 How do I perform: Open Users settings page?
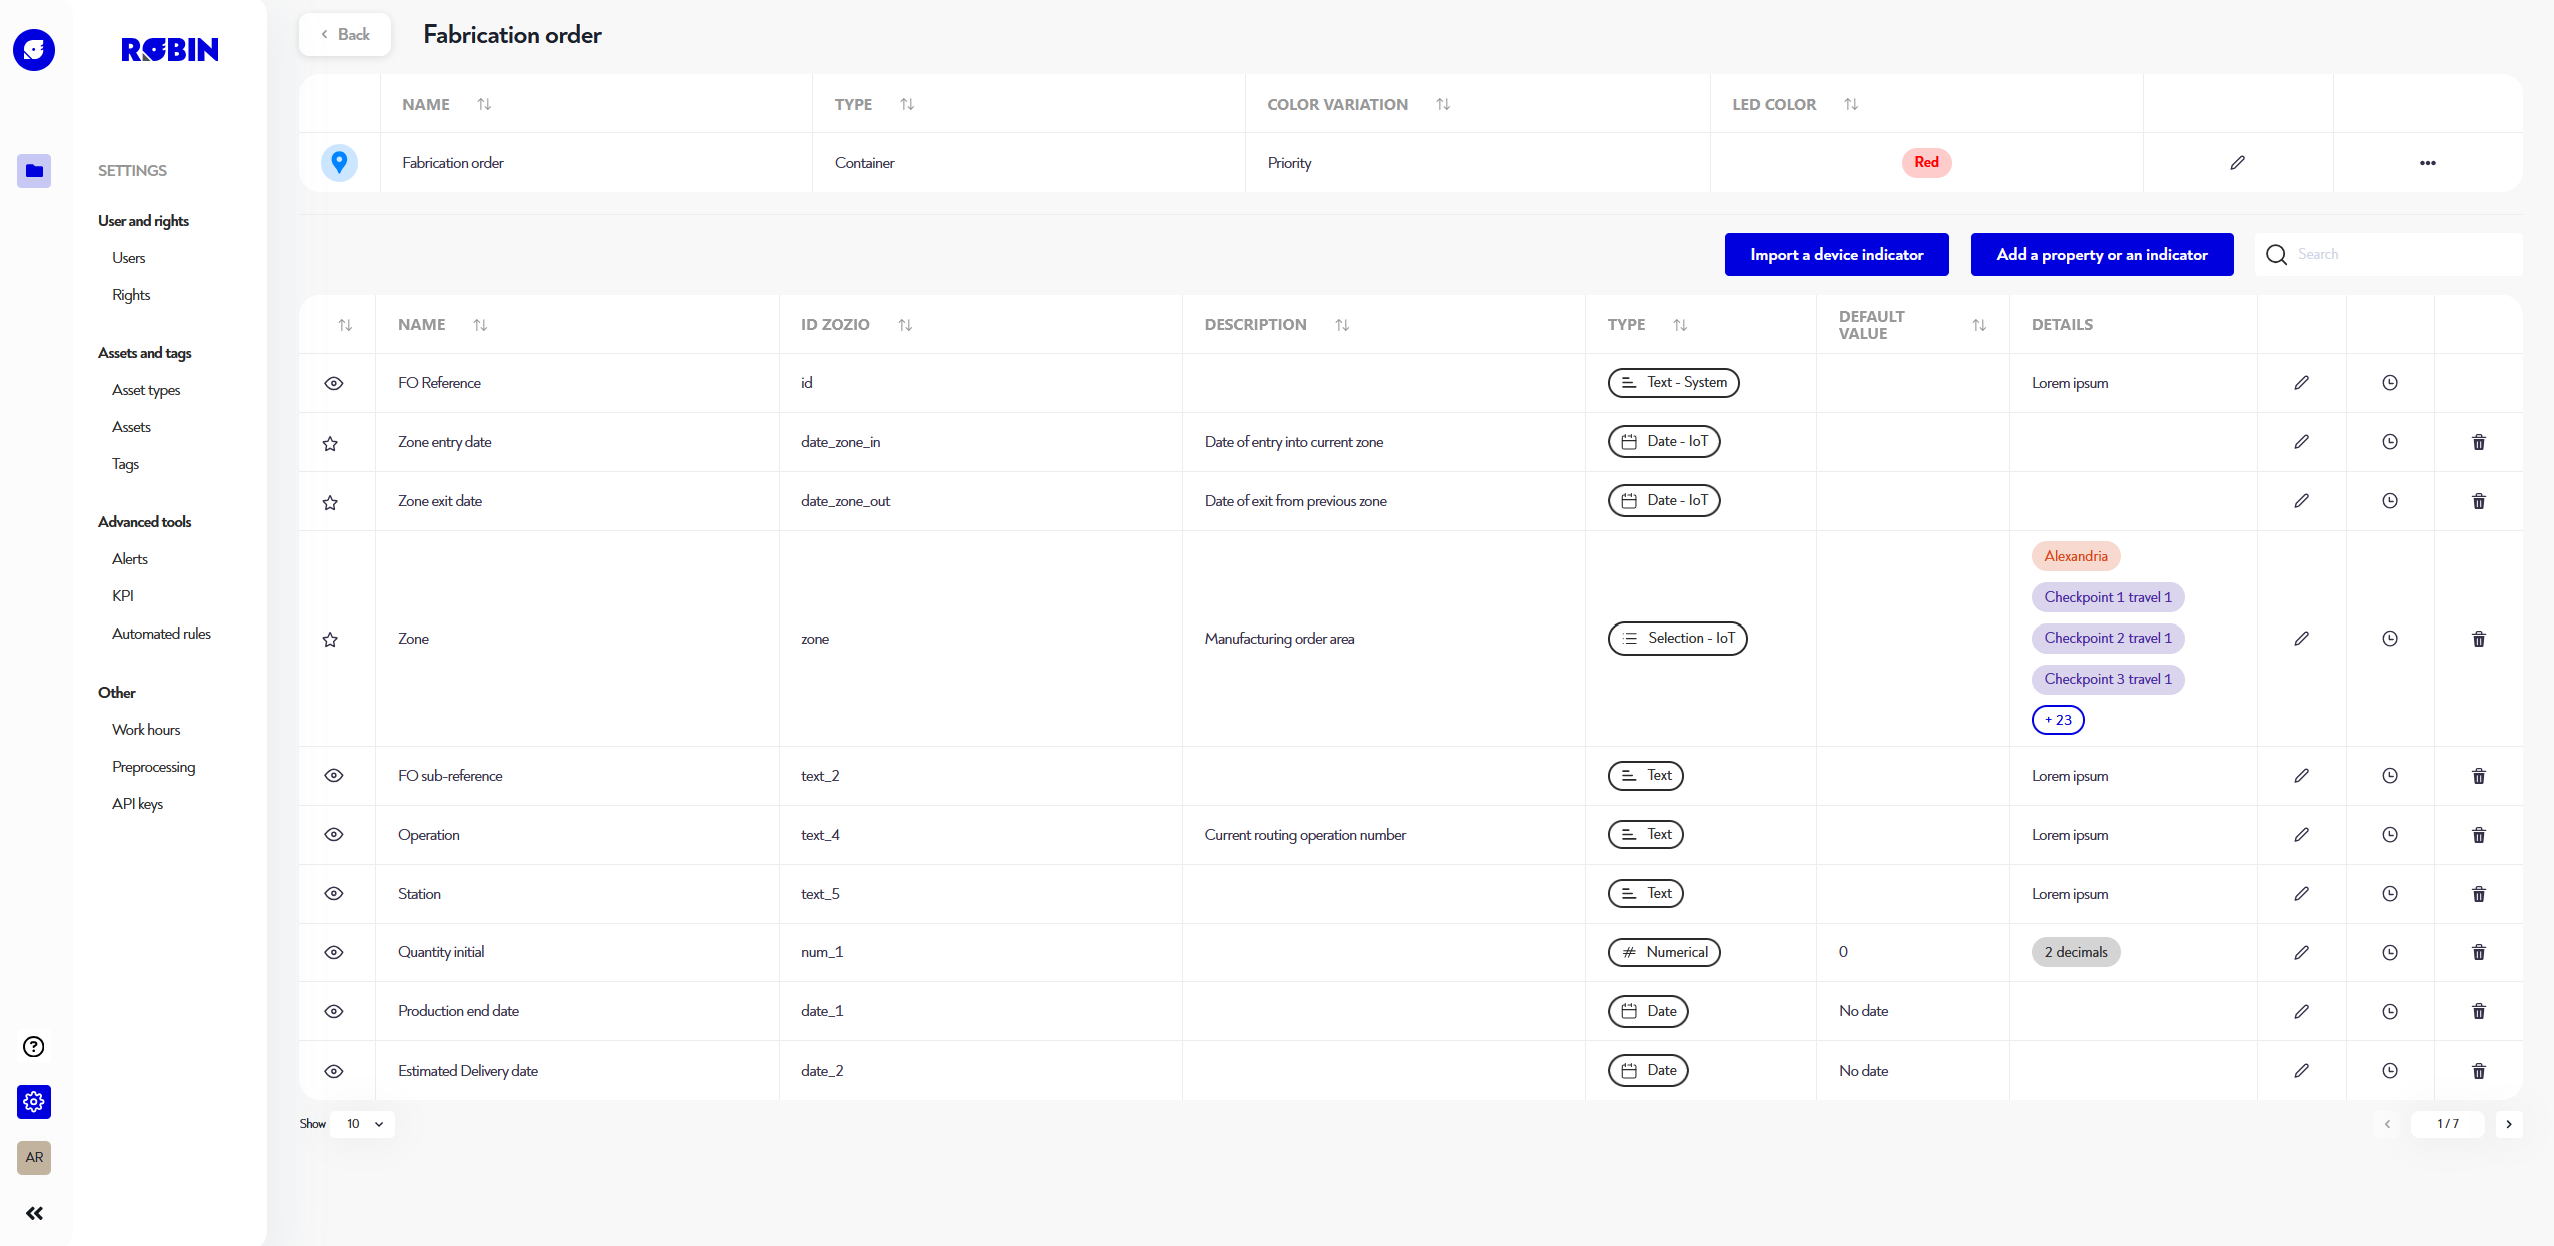129,258
